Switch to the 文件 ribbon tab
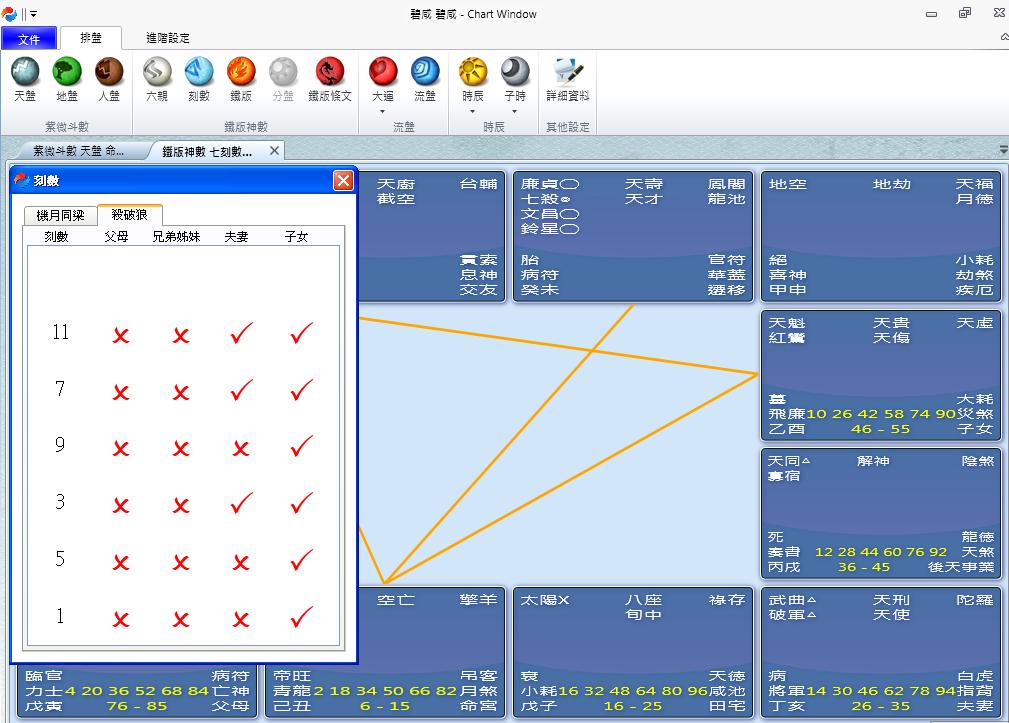This screenshot has height=723, width=1009. pos(30,37)
